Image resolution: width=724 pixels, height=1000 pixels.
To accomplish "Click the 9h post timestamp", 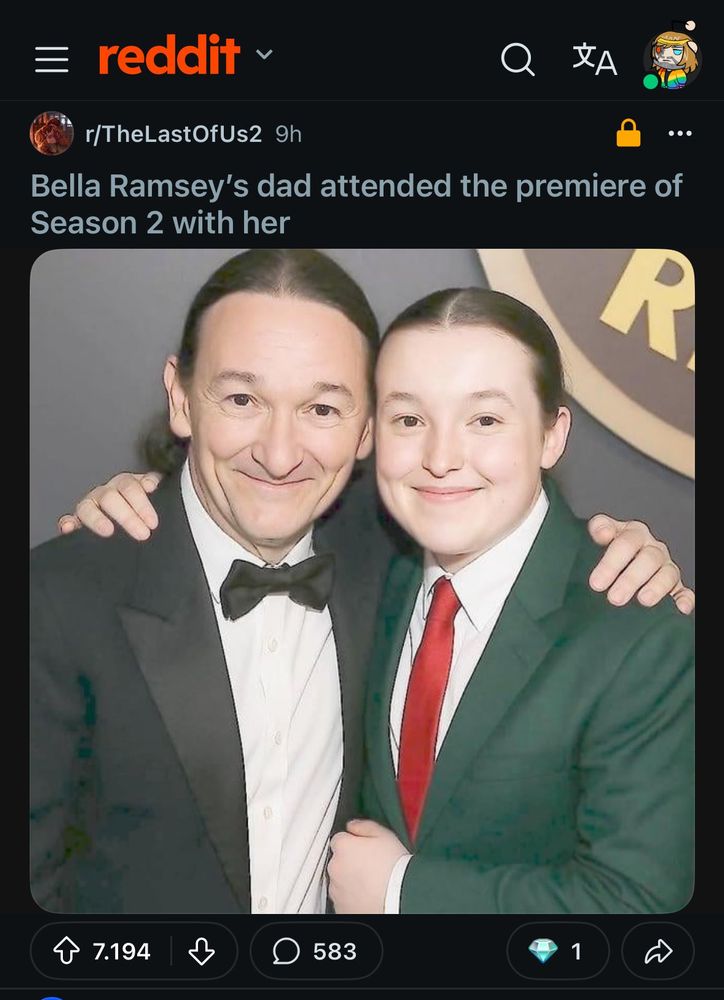I will coord(288,134).
